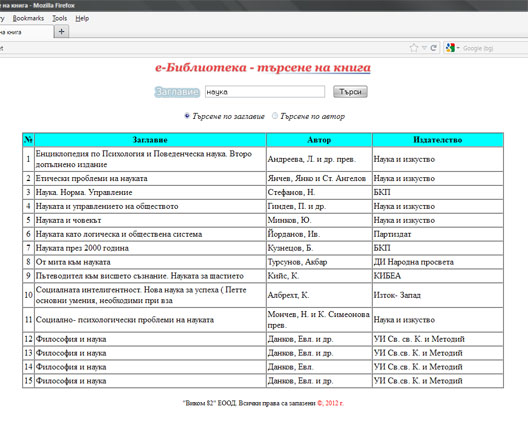Click the Автор column header
This screenshot has height=438, width=528.
tap(319, 140)
